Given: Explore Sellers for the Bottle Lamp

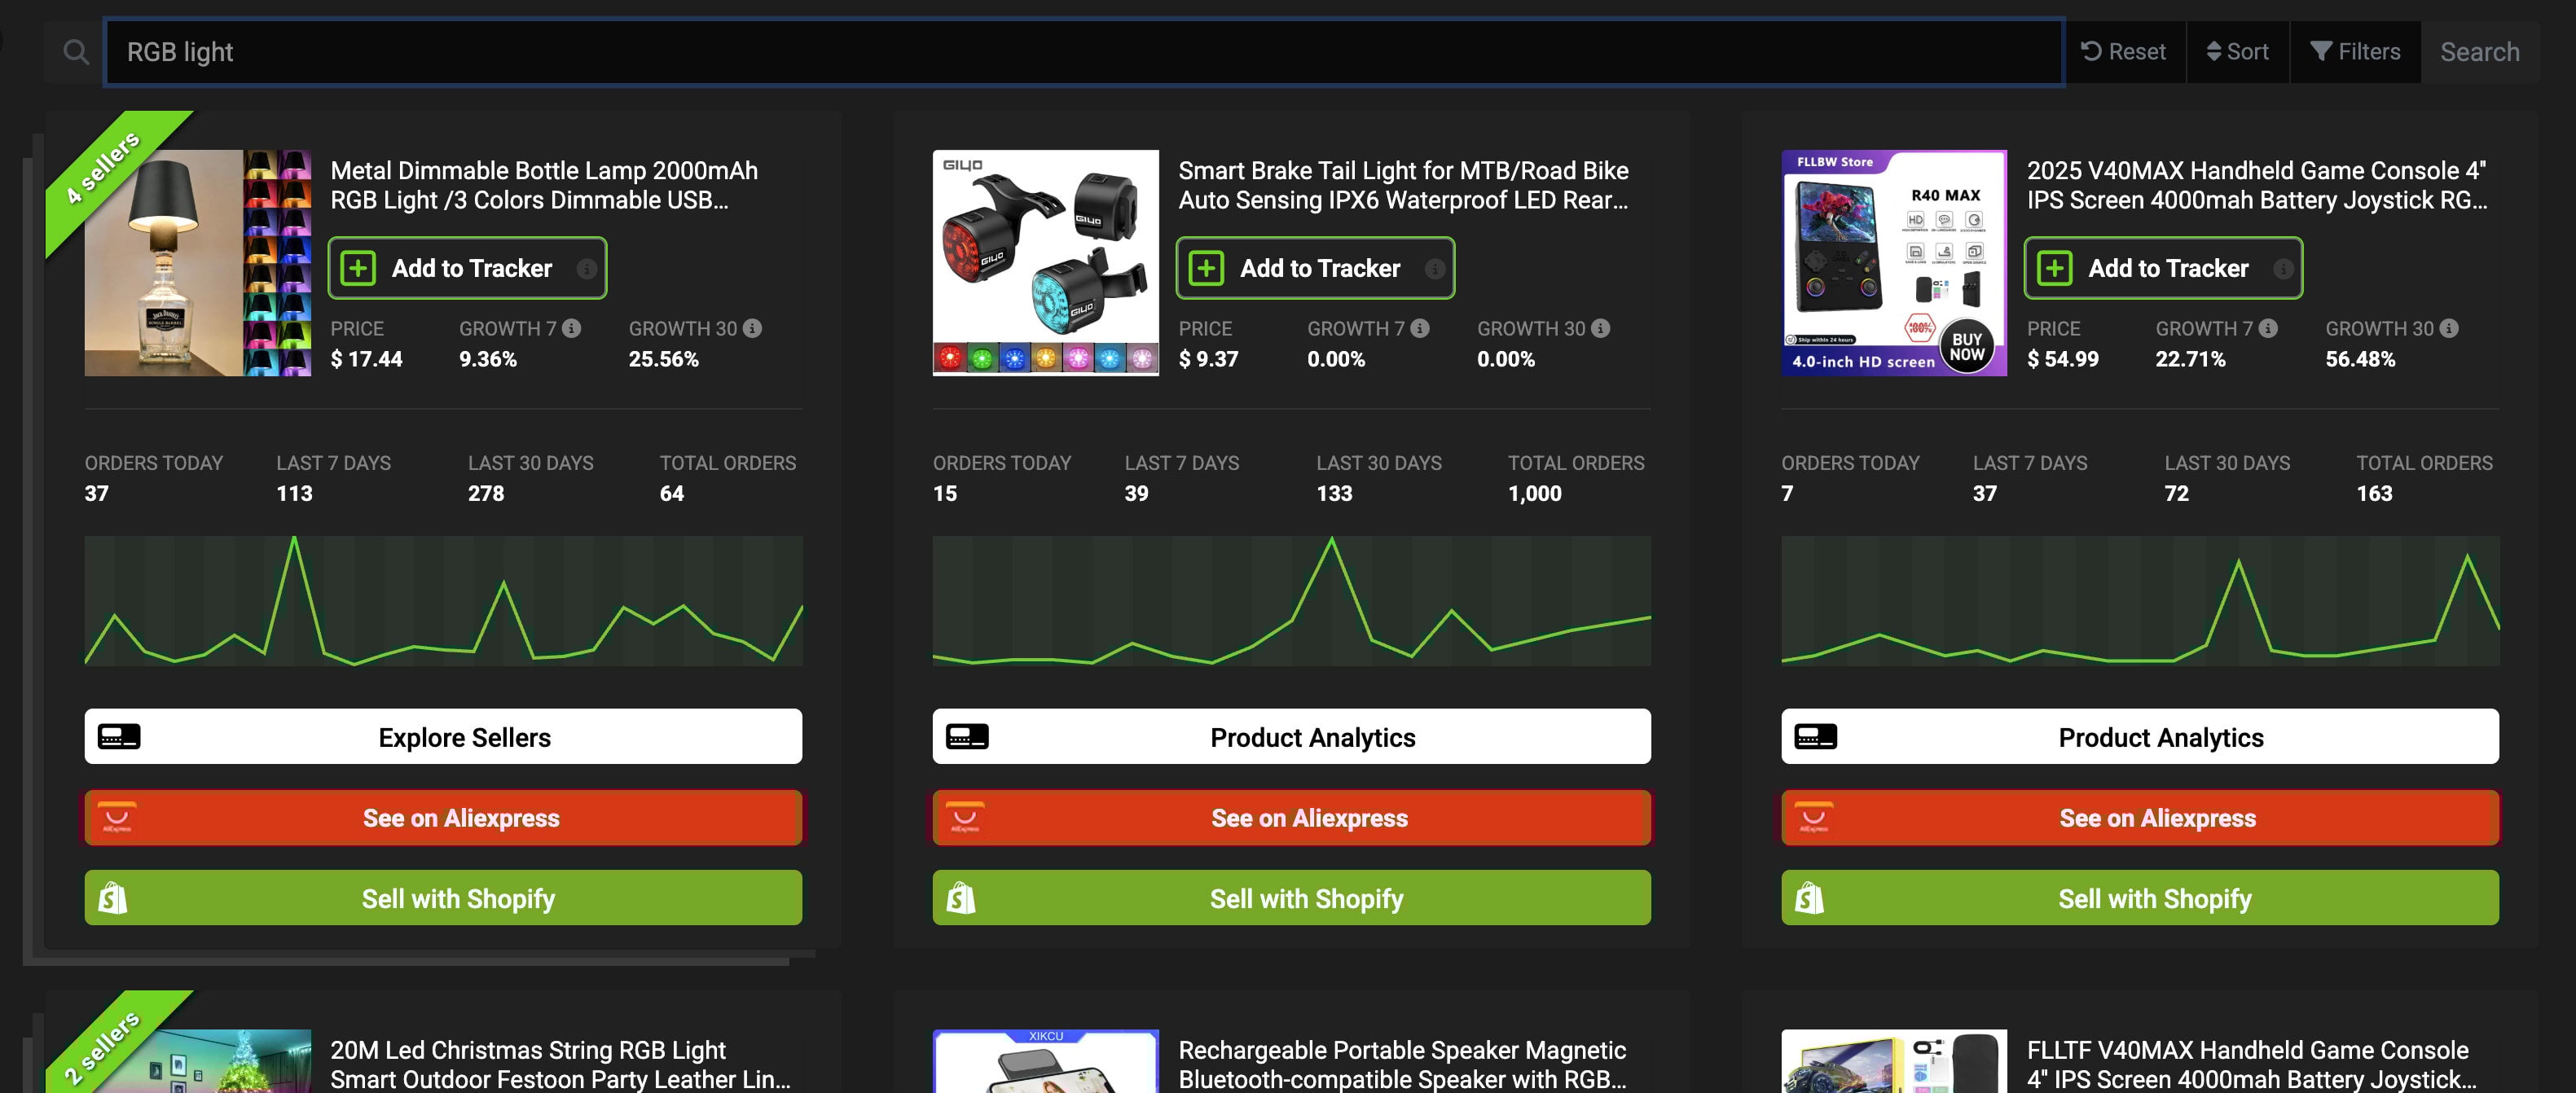Looking at the screenshot, I should click(x=443, y=737).
